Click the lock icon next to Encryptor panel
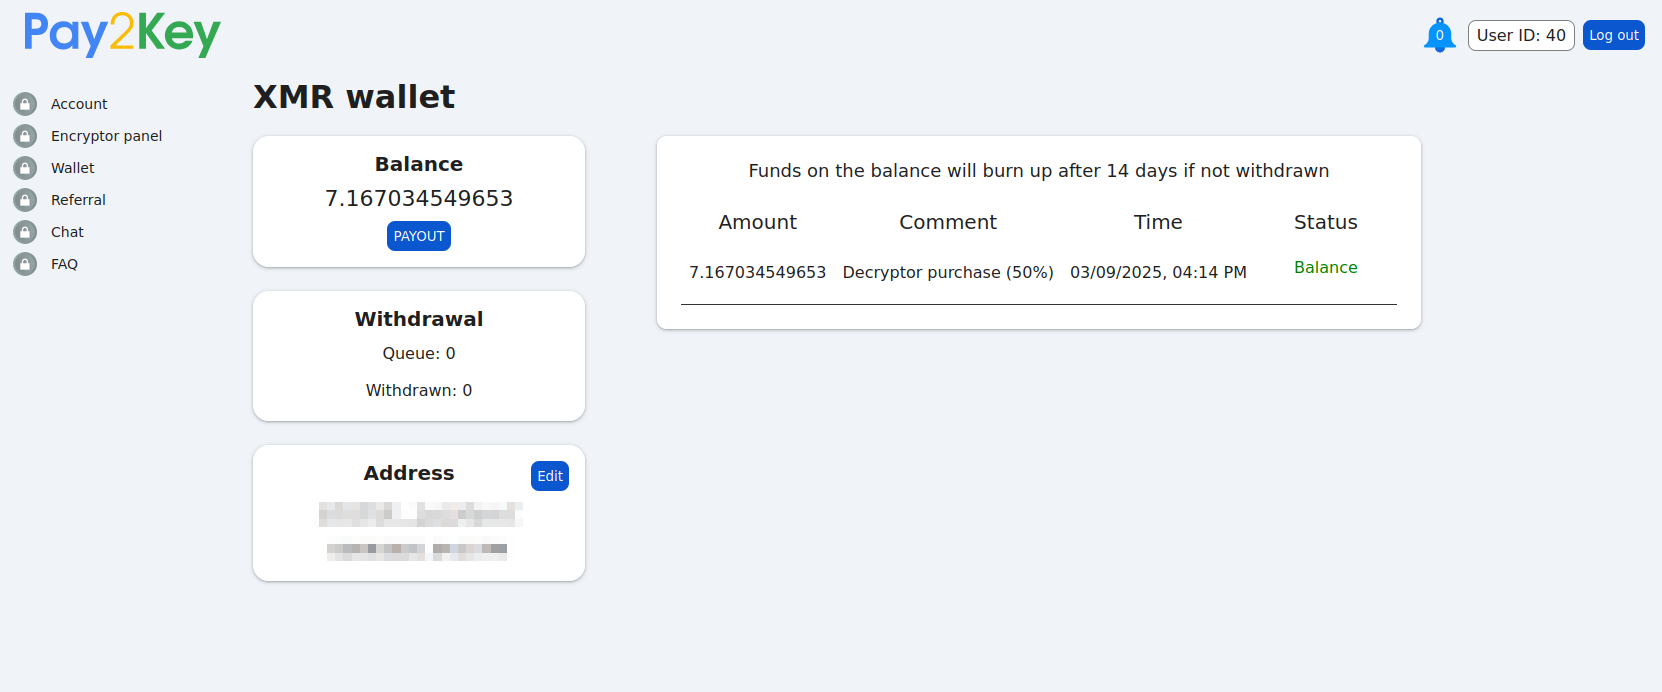This screenshot has height=692, width=1662. coord(25,136)
